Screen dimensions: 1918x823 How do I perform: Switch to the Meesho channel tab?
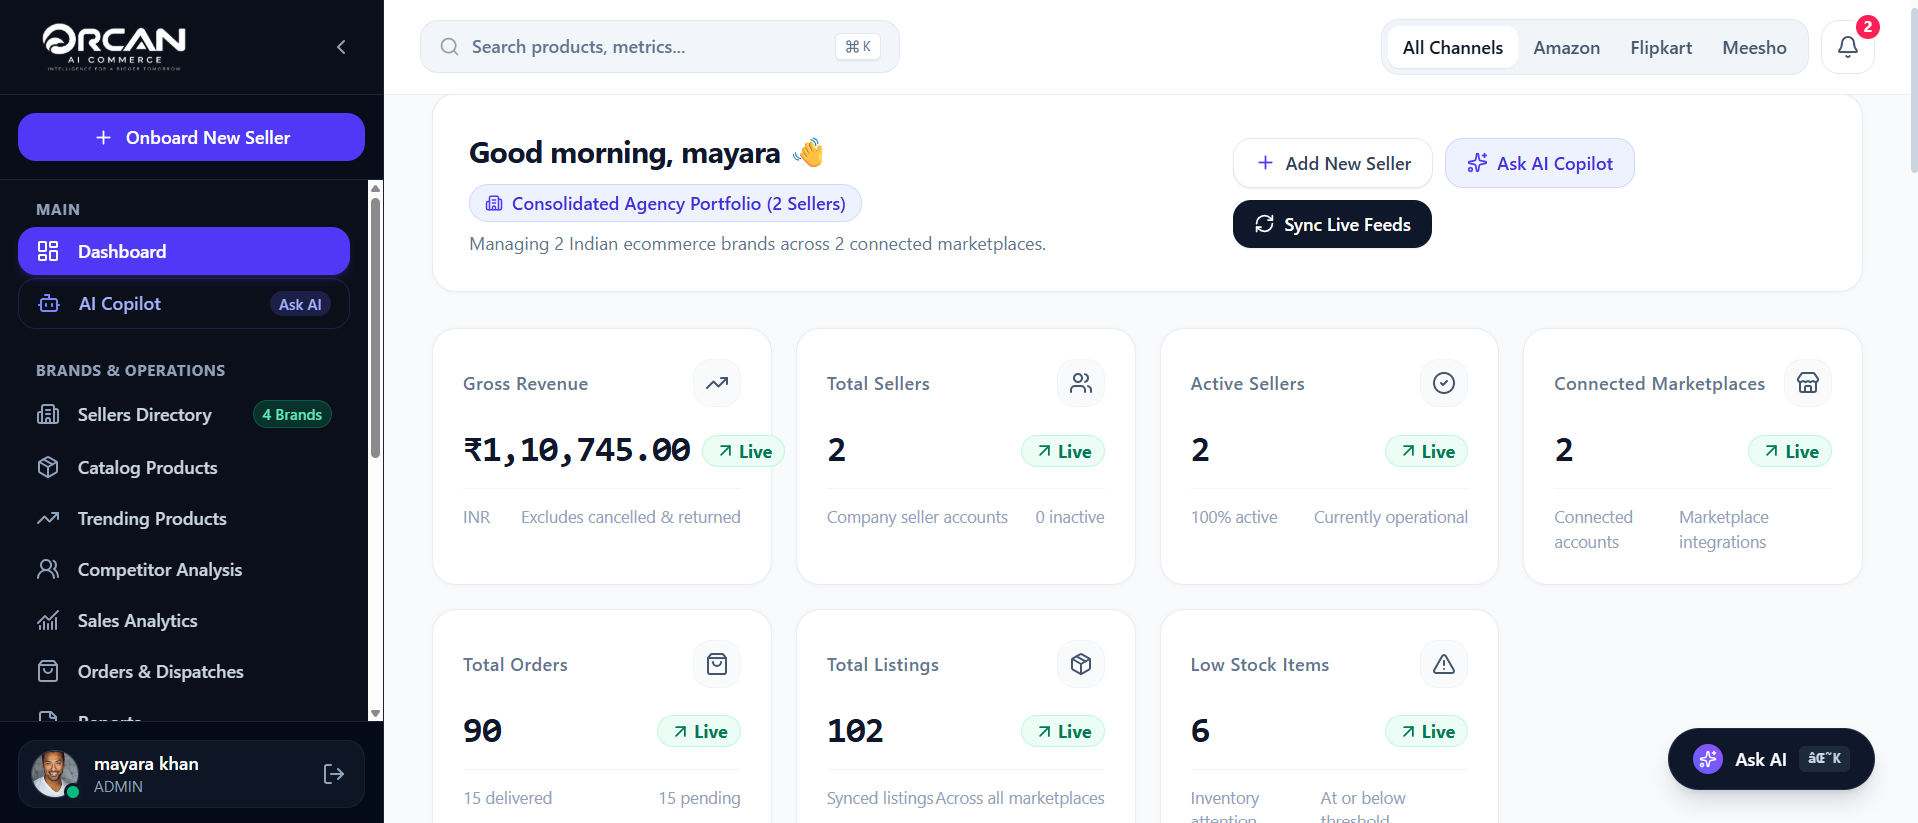pyautogui.click(x=1754, y=47)
